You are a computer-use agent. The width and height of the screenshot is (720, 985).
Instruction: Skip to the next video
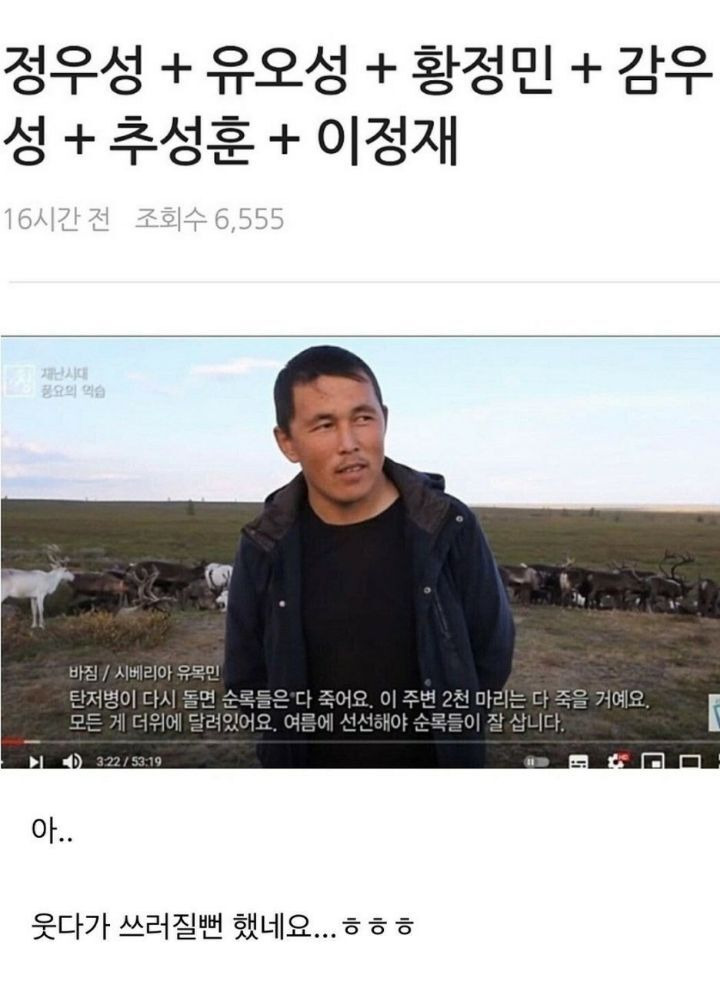(x=36, y=761)
